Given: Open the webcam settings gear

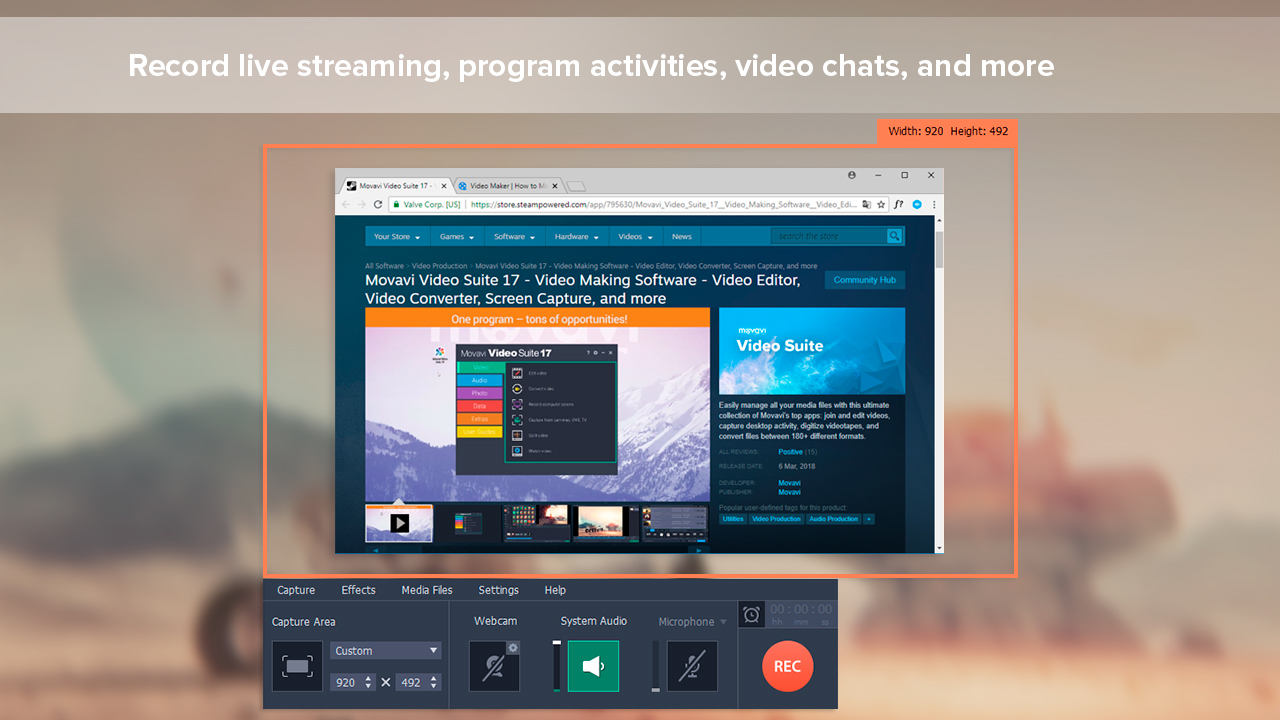Looking at the screenshot, I should (x=513, y=647).
